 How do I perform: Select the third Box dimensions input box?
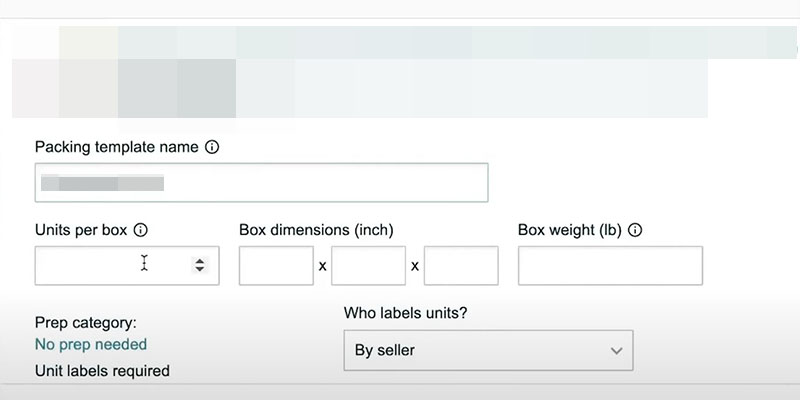(x=461, y=265)
